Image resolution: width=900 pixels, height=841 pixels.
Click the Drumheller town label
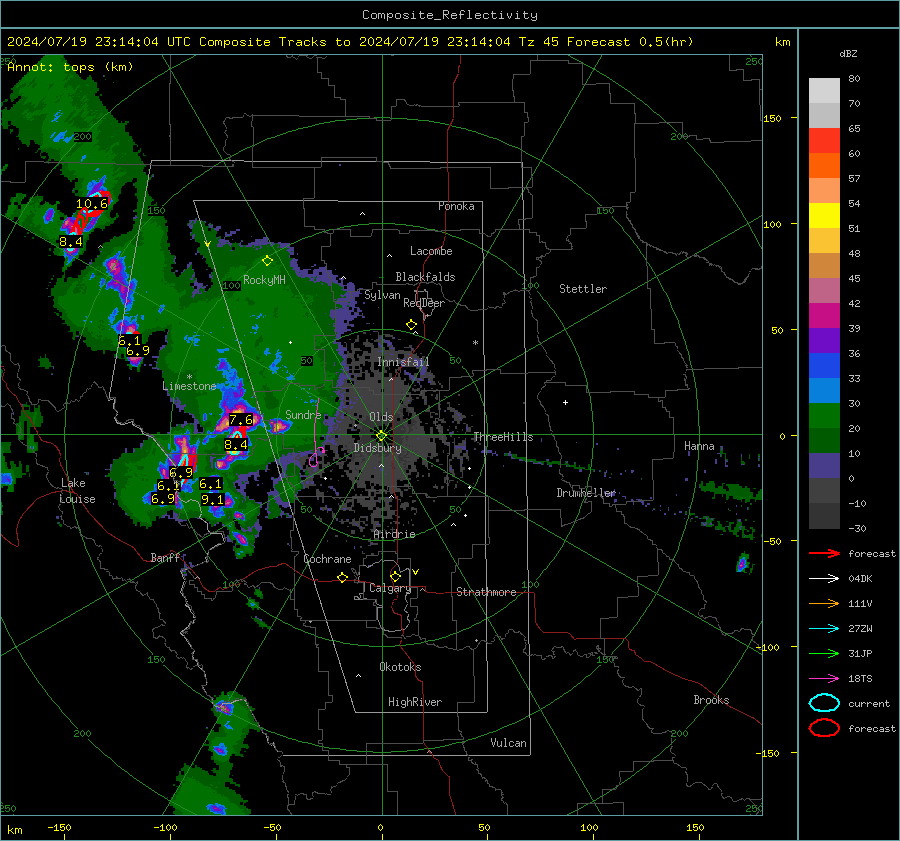(x=586, y=493)
